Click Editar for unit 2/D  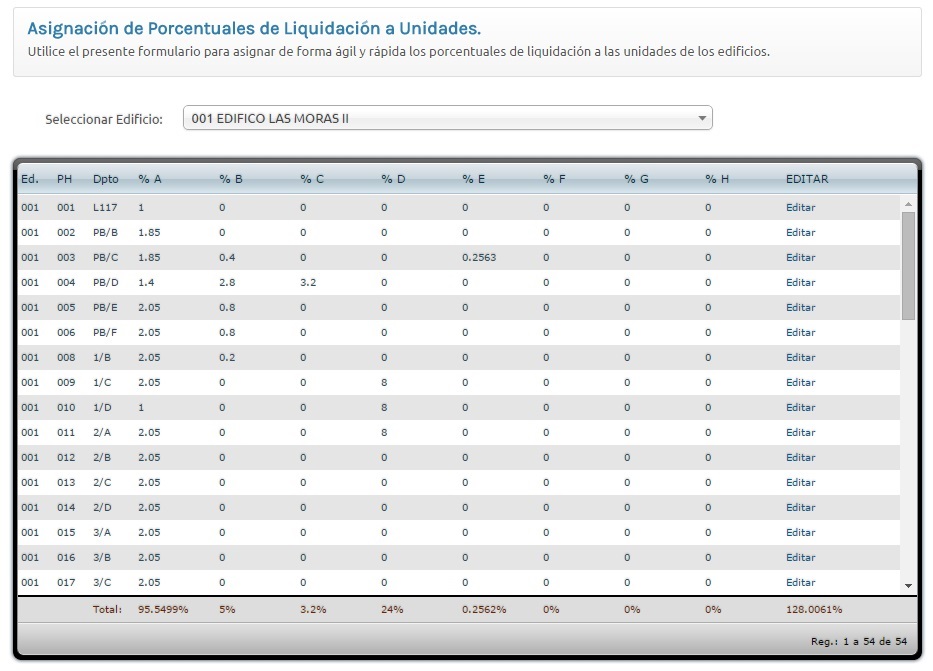point(800,507)
